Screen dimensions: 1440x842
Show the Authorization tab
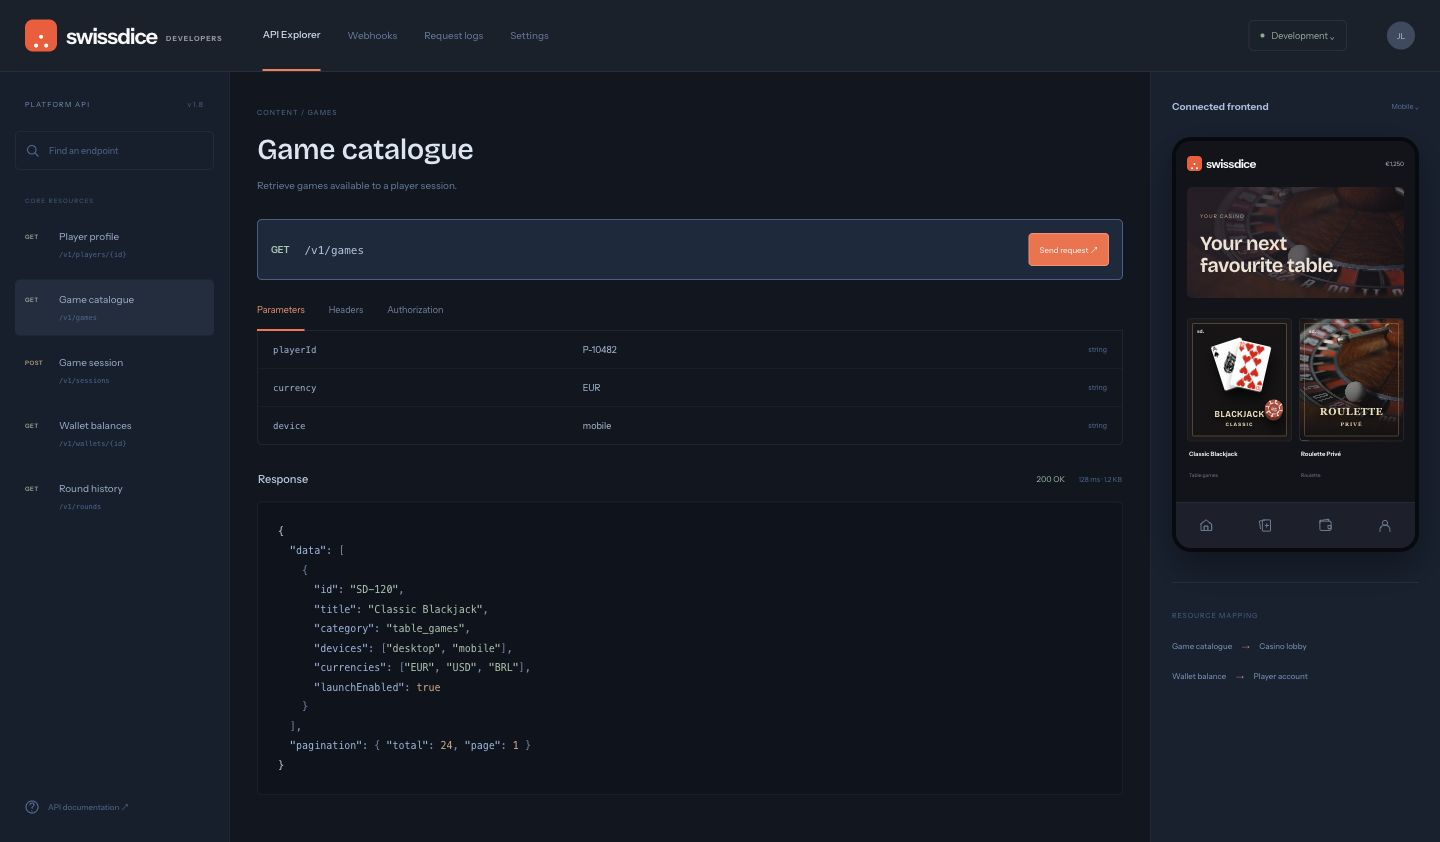(415, 310)
